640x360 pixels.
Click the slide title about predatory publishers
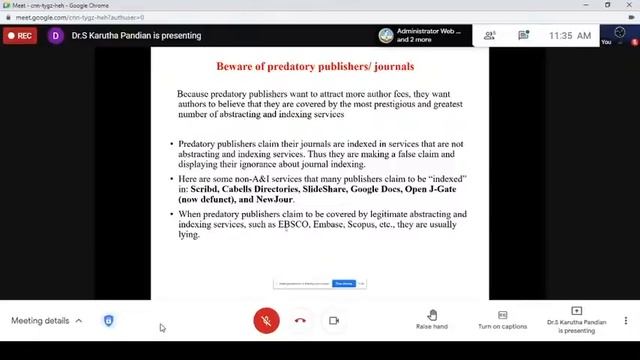(x=315, y=66)
